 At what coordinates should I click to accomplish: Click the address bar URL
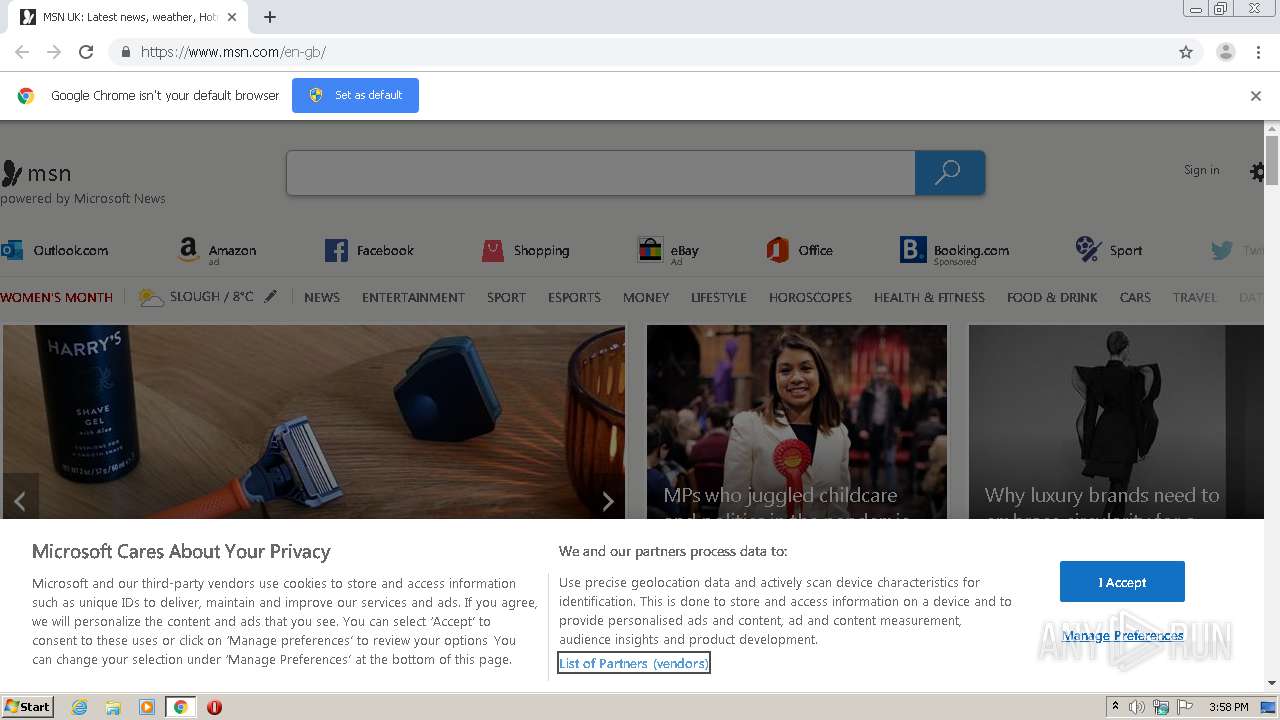[233, 52]
